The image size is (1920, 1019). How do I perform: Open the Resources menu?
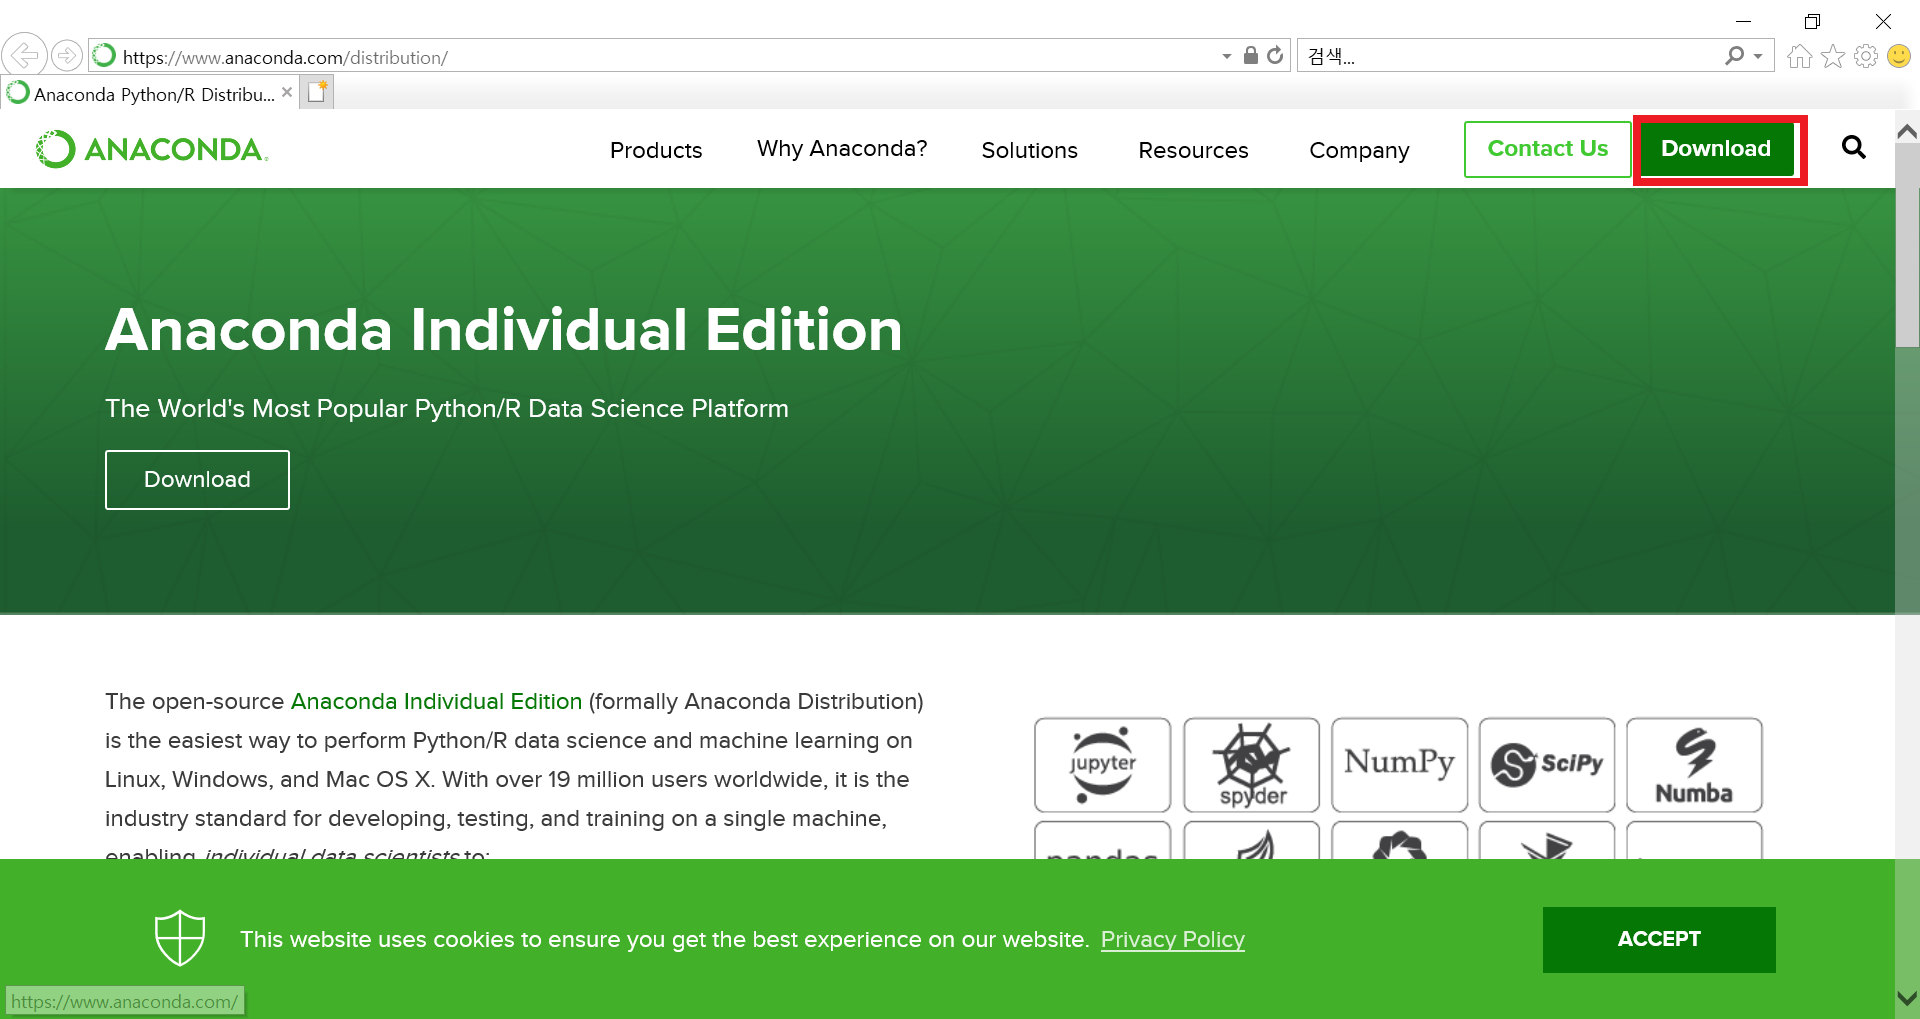(1193, 150)
